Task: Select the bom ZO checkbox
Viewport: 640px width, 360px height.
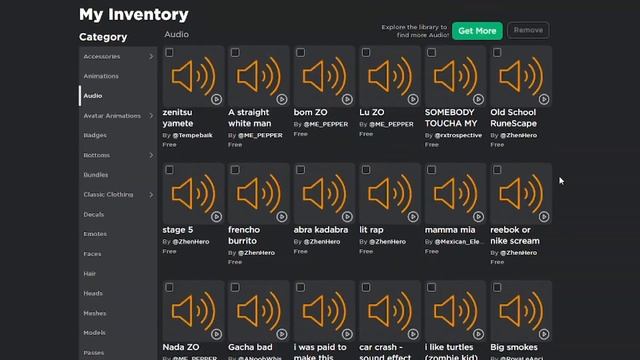Action: (x=300, y=52)
